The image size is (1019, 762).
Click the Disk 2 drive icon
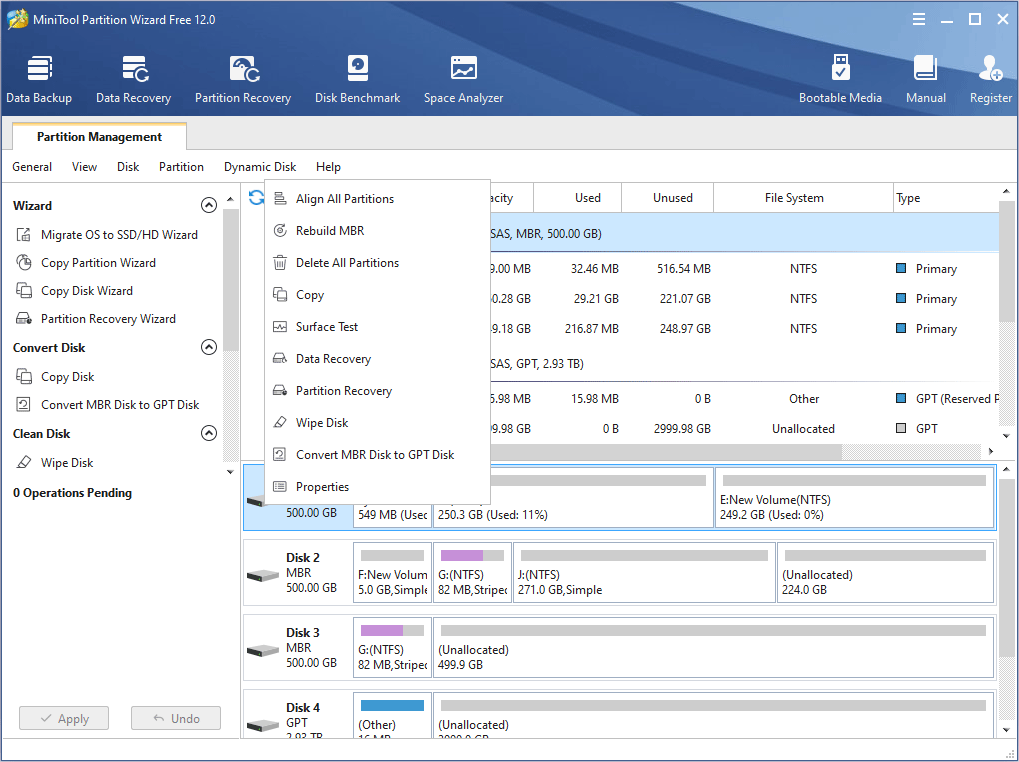point(263,575)
